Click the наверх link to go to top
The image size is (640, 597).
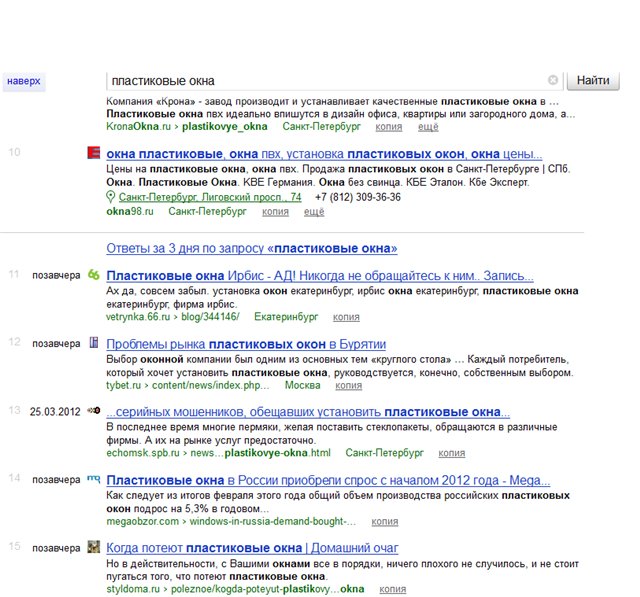(x=24, y=81)
